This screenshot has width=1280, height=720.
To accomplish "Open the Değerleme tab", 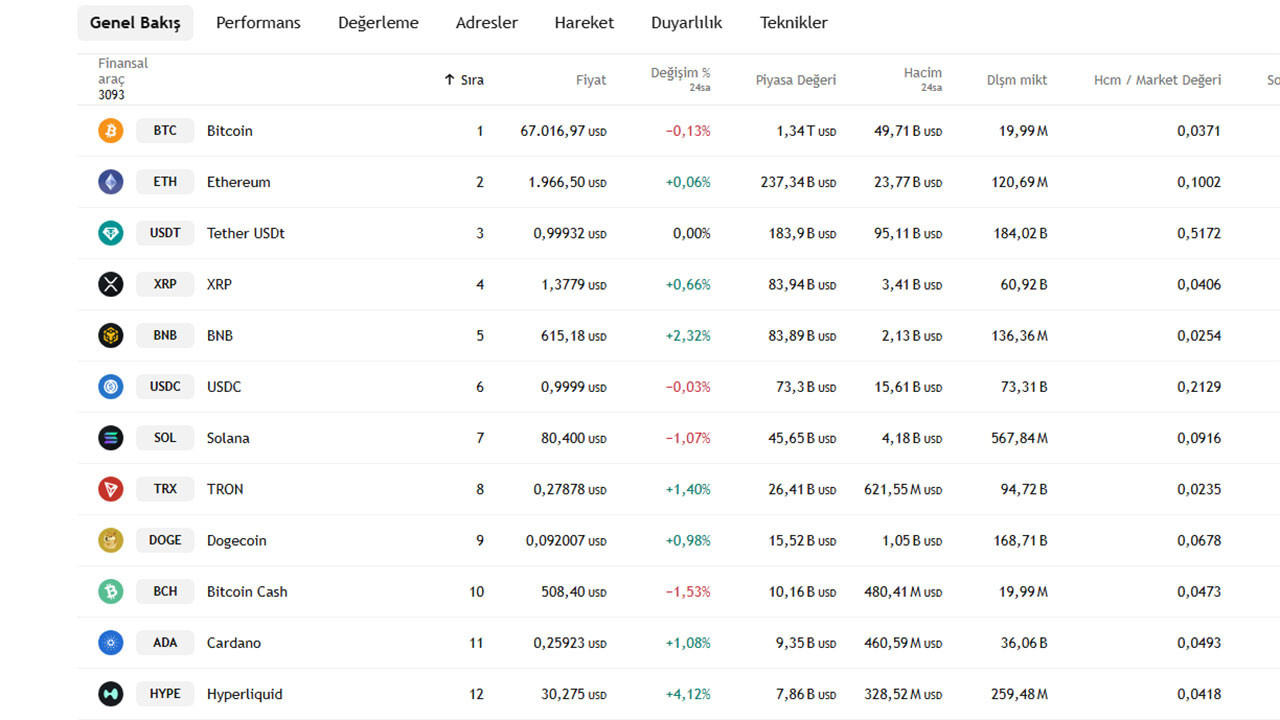I will pyautogui.click(x=378, y=23).
